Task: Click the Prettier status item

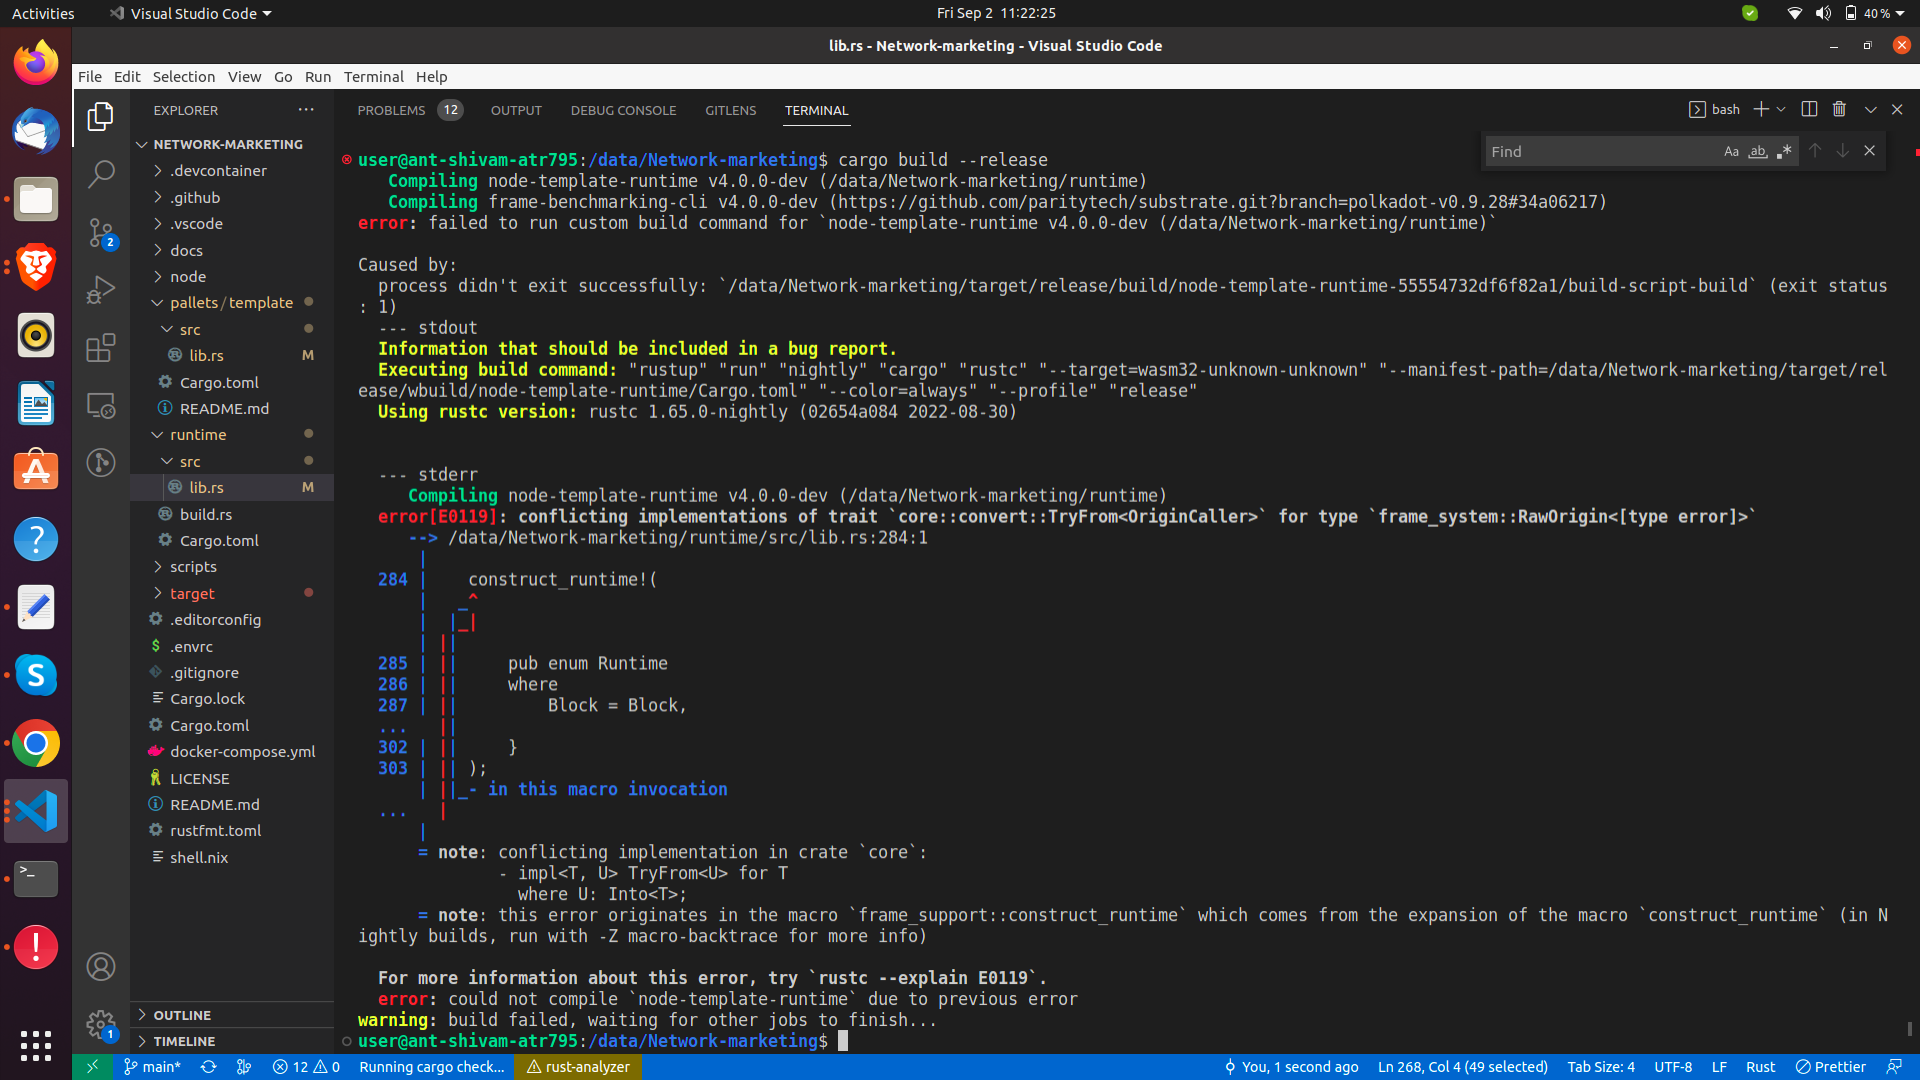Action: pyautogui.click(x=1830, y=1067)
